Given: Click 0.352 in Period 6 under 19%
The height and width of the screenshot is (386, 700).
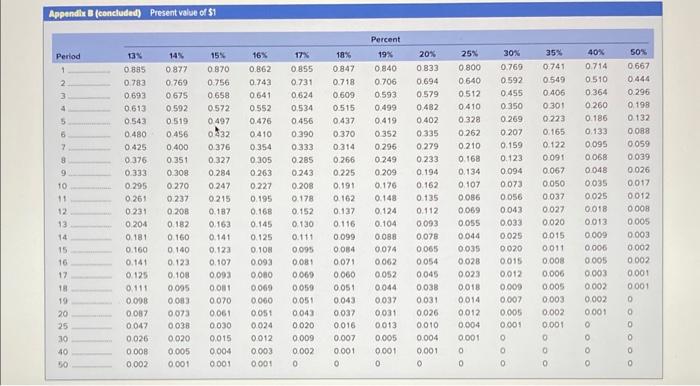Looking at the screenshot, I should pos(386,134).
